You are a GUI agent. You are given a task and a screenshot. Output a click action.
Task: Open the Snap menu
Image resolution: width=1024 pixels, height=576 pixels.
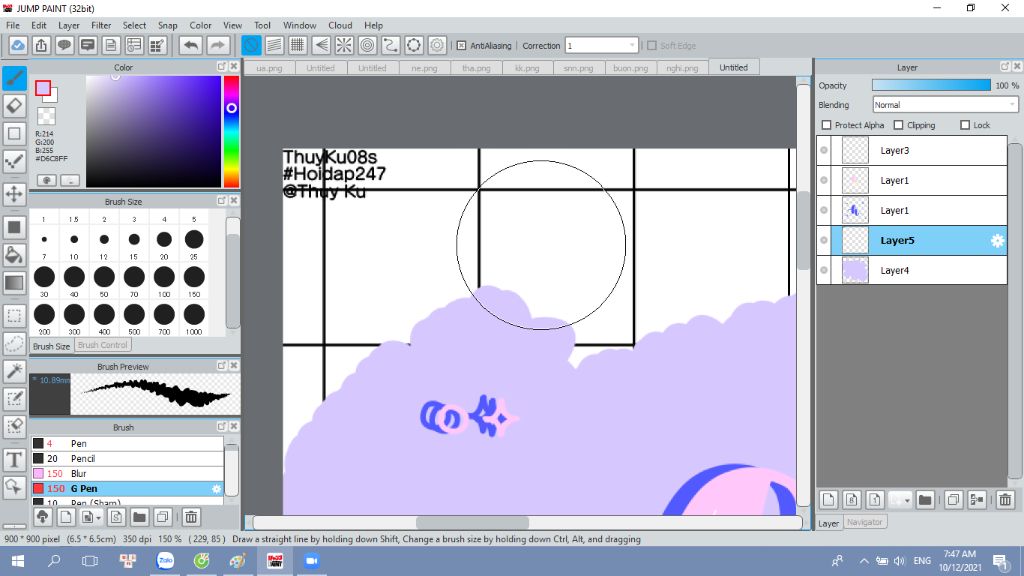pos(167,25)
